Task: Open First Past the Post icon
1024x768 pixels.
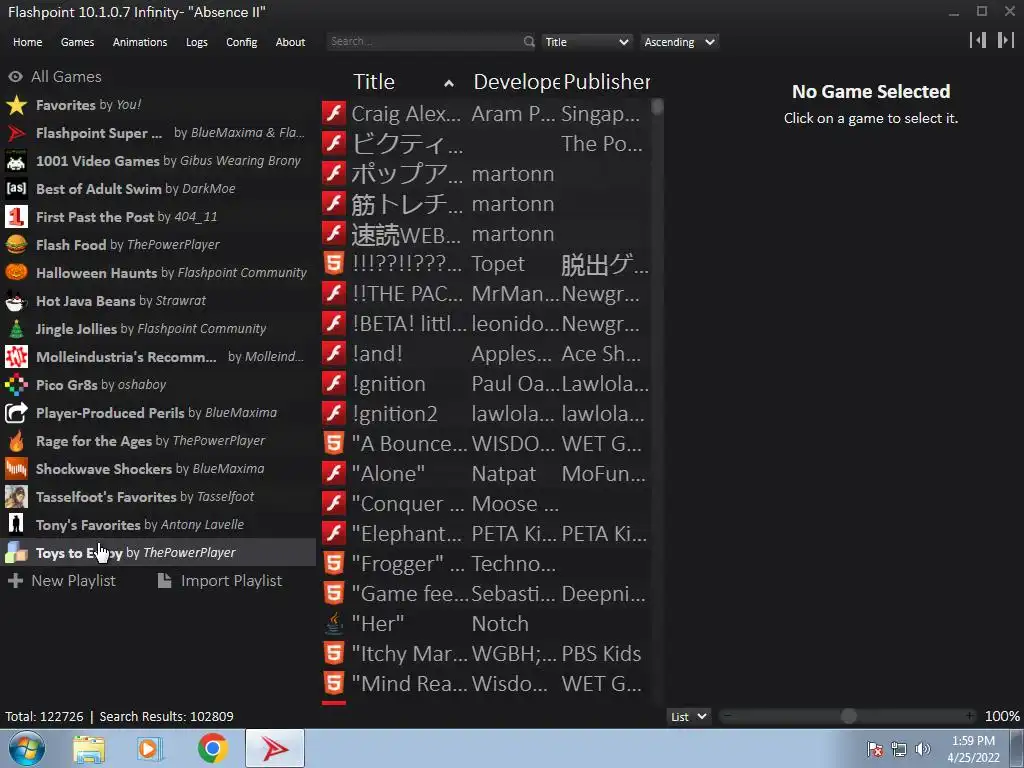Action: pos(16,217)
